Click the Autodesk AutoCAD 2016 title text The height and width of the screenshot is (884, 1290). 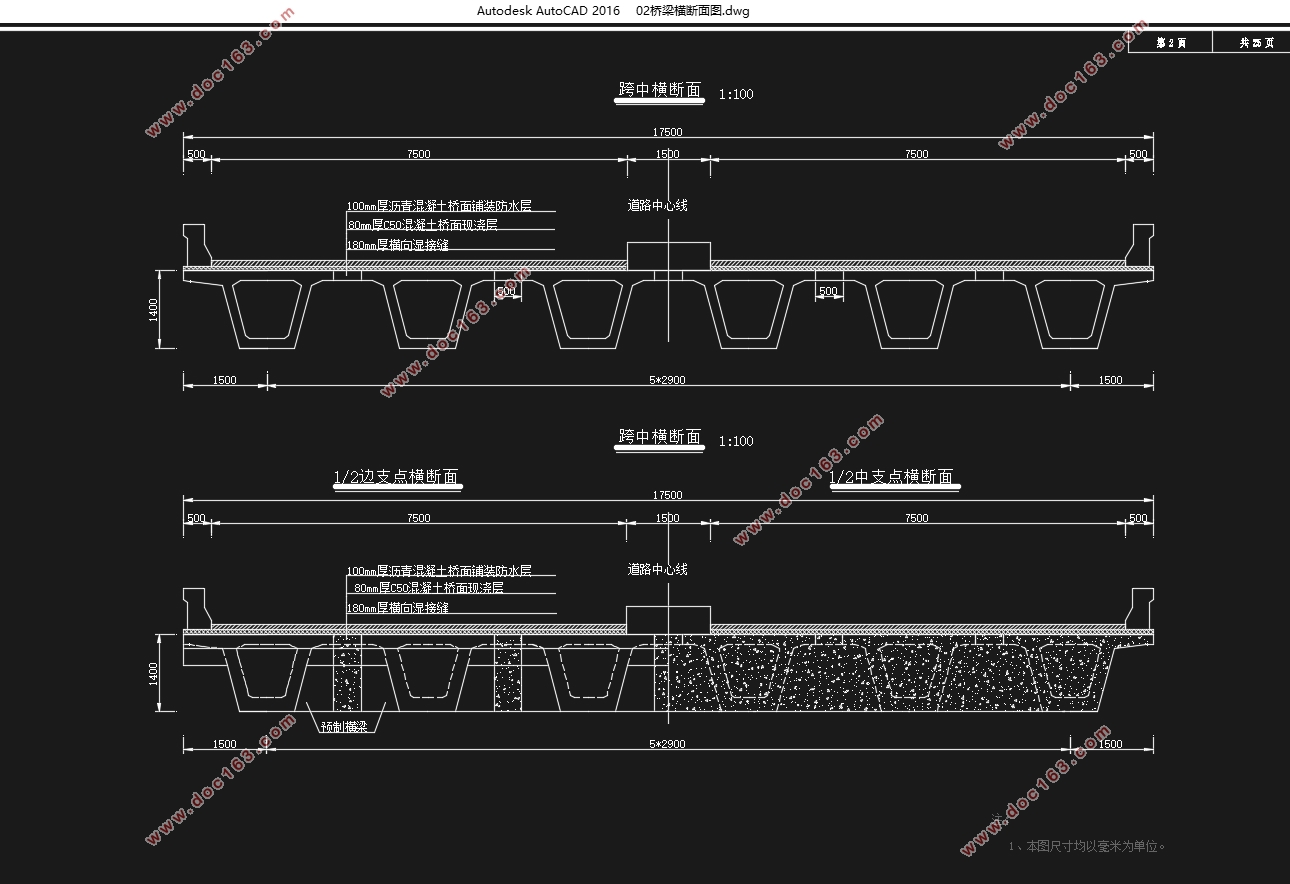pos(547,11)
